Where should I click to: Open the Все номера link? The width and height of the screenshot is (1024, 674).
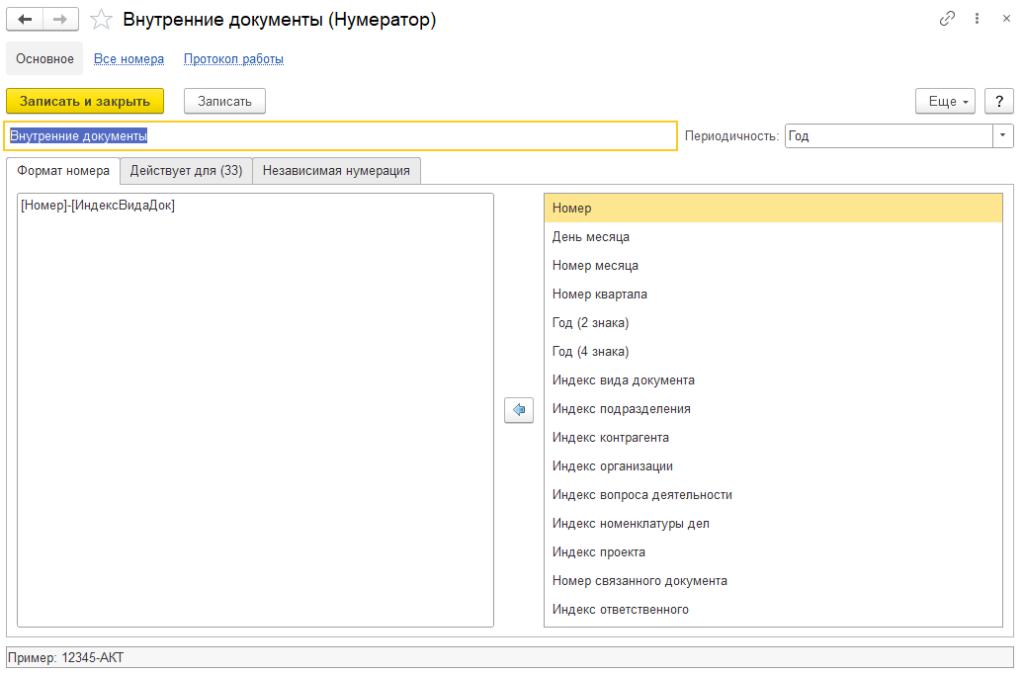point(129,59)
